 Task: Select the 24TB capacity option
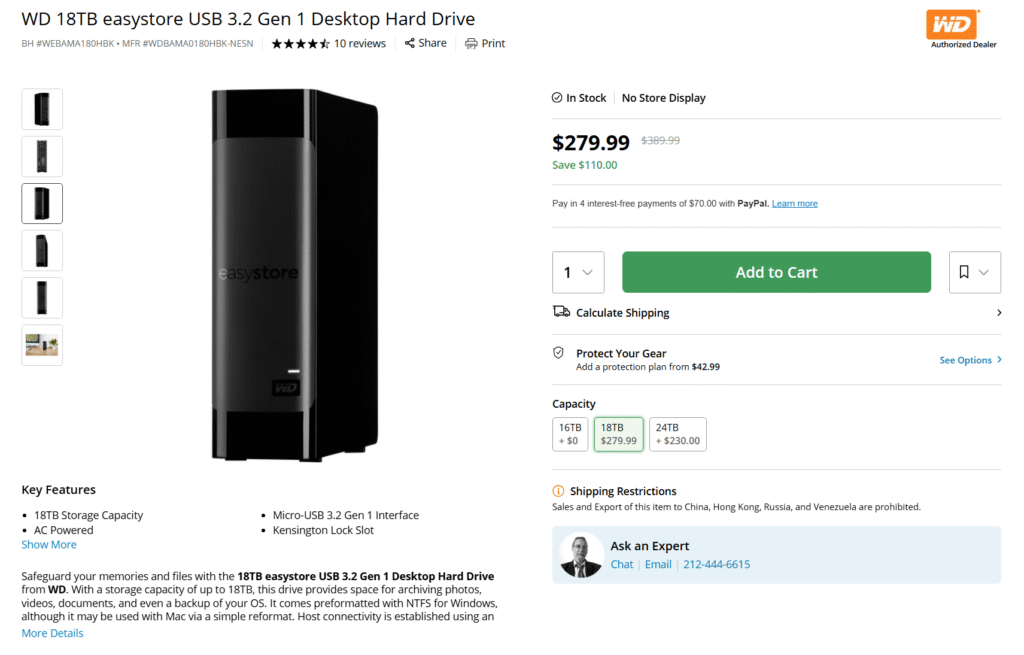[x=678, y=434]
